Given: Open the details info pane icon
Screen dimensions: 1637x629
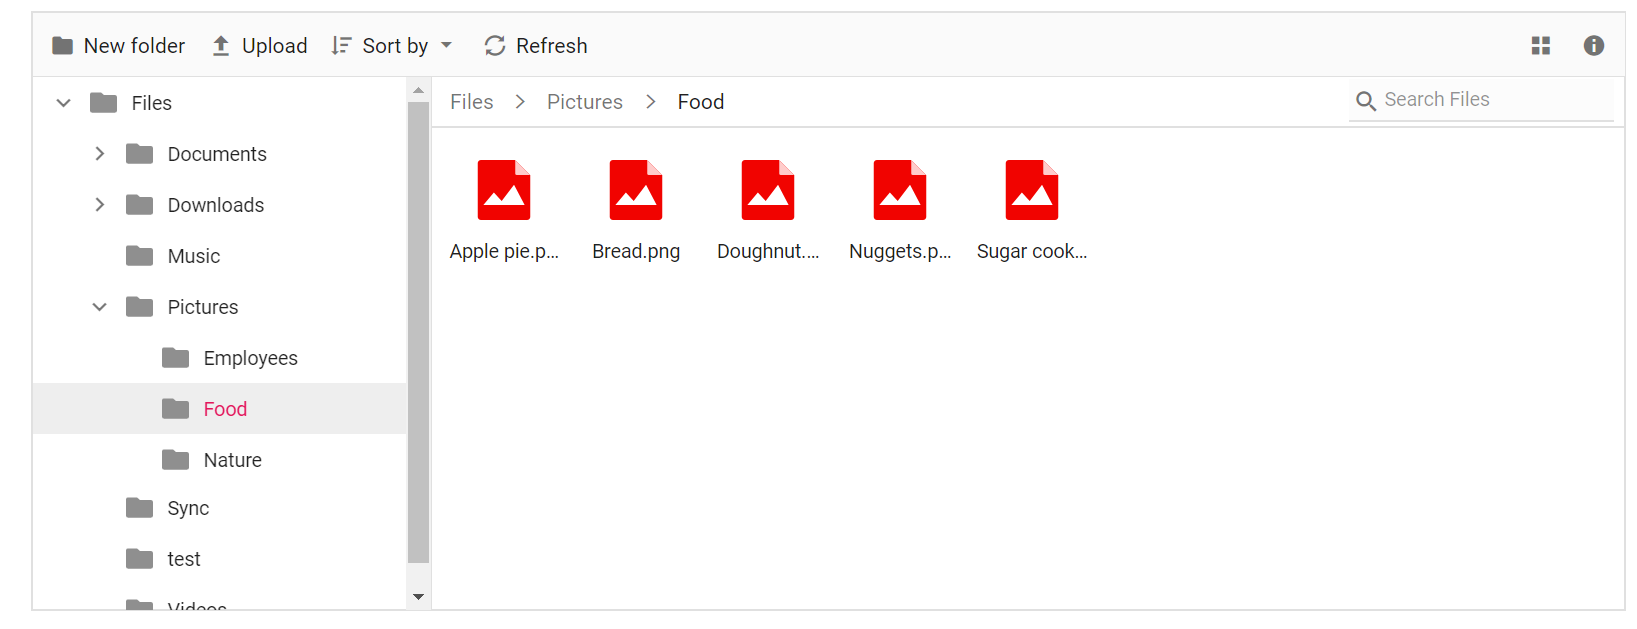Looking at the screenshot, I should pyautogui.click(x=1594, y=46).
